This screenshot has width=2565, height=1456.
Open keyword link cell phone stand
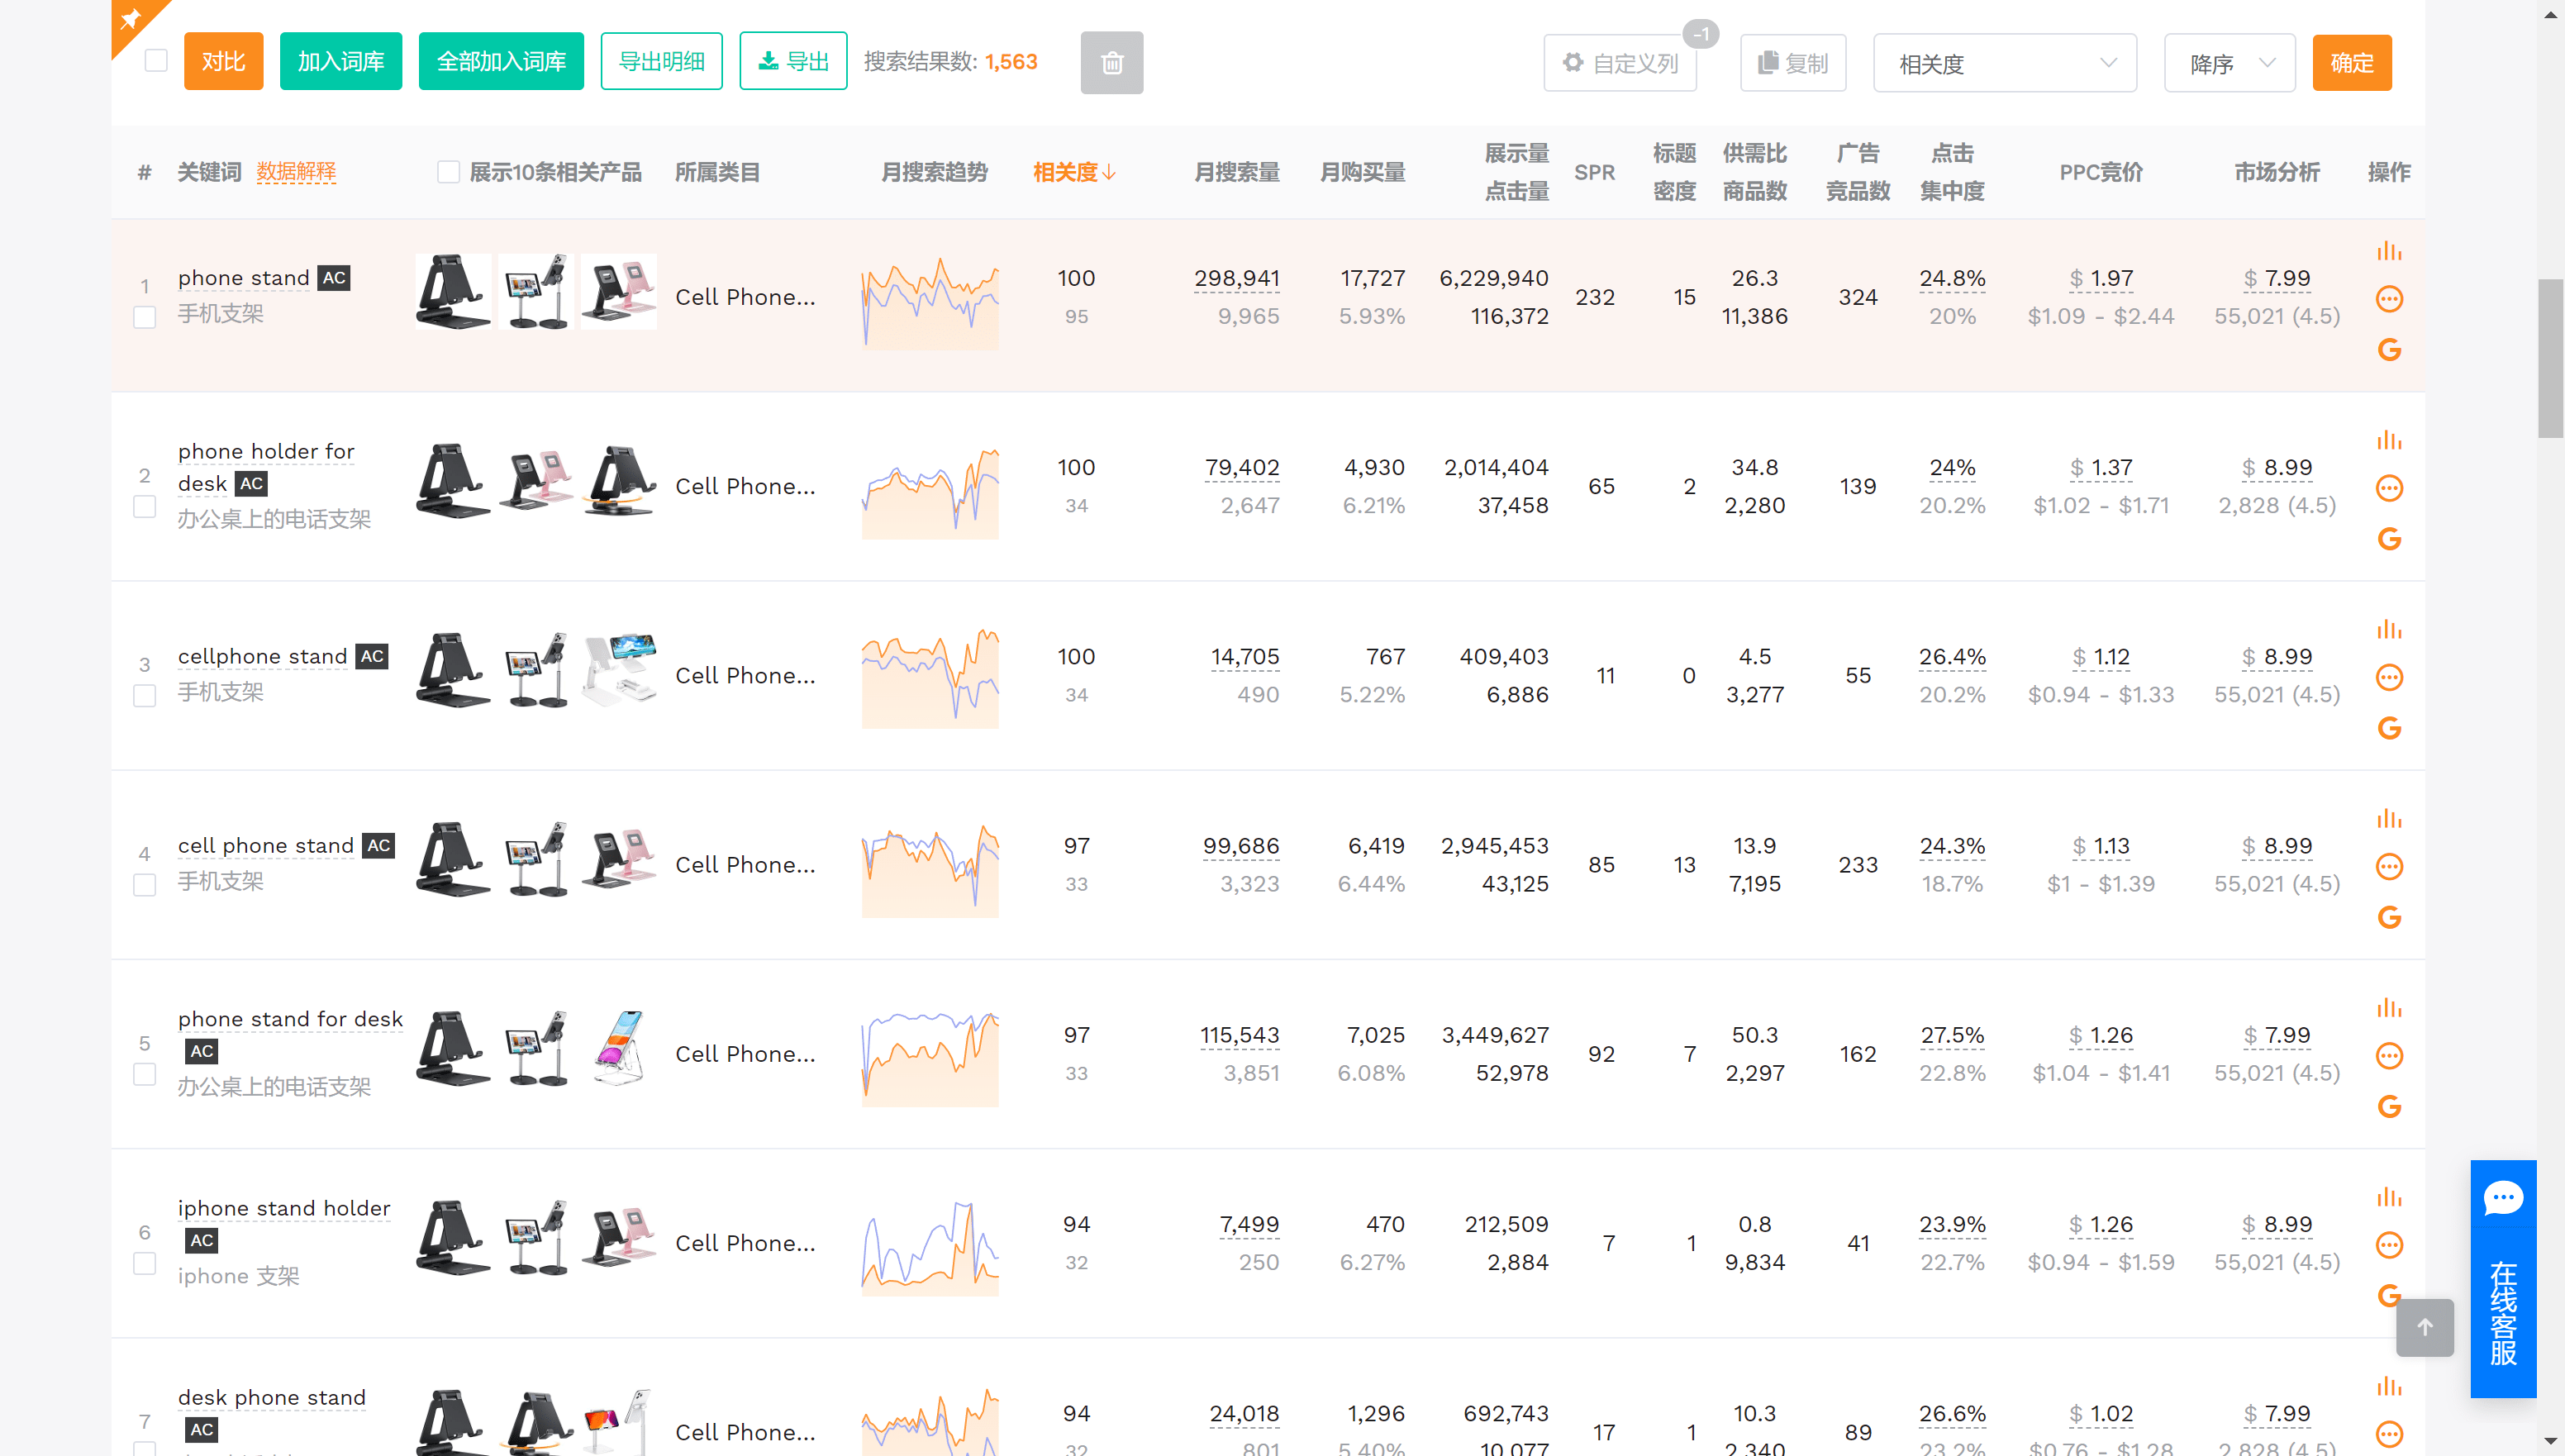point(265,846)
